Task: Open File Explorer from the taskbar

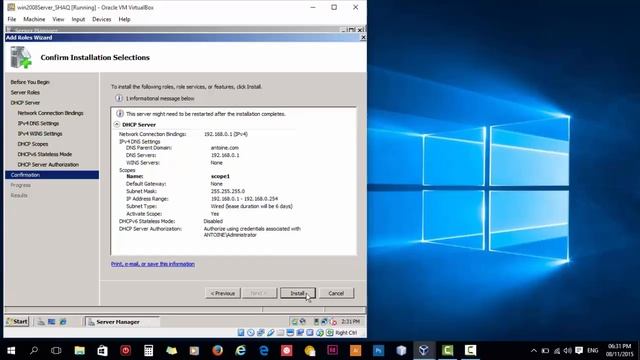Action: click(x=80, y=350)
